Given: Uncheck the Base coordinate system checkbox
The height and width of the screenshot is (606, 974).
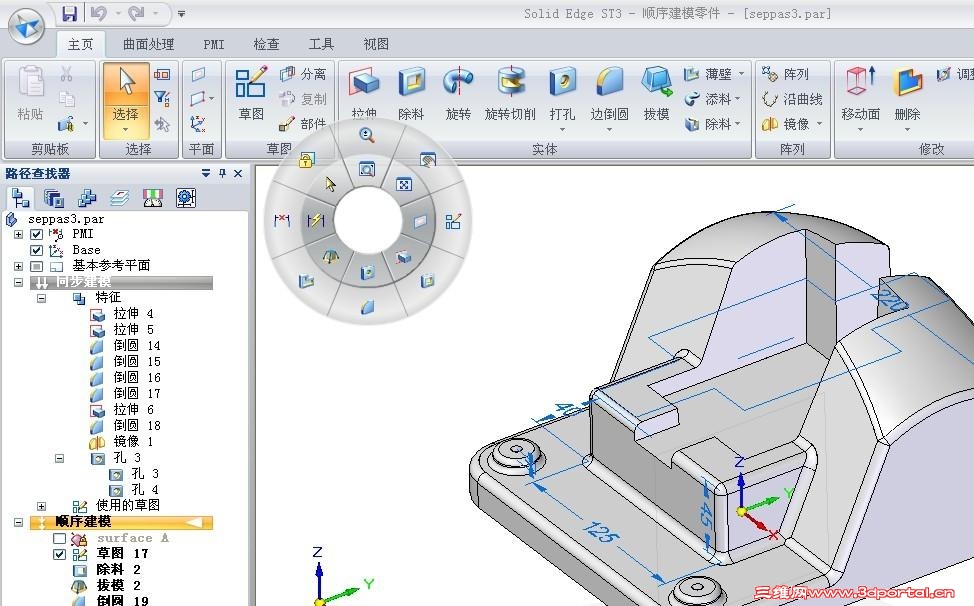Looking at the screenshot, I should click(x=36, y=250).
